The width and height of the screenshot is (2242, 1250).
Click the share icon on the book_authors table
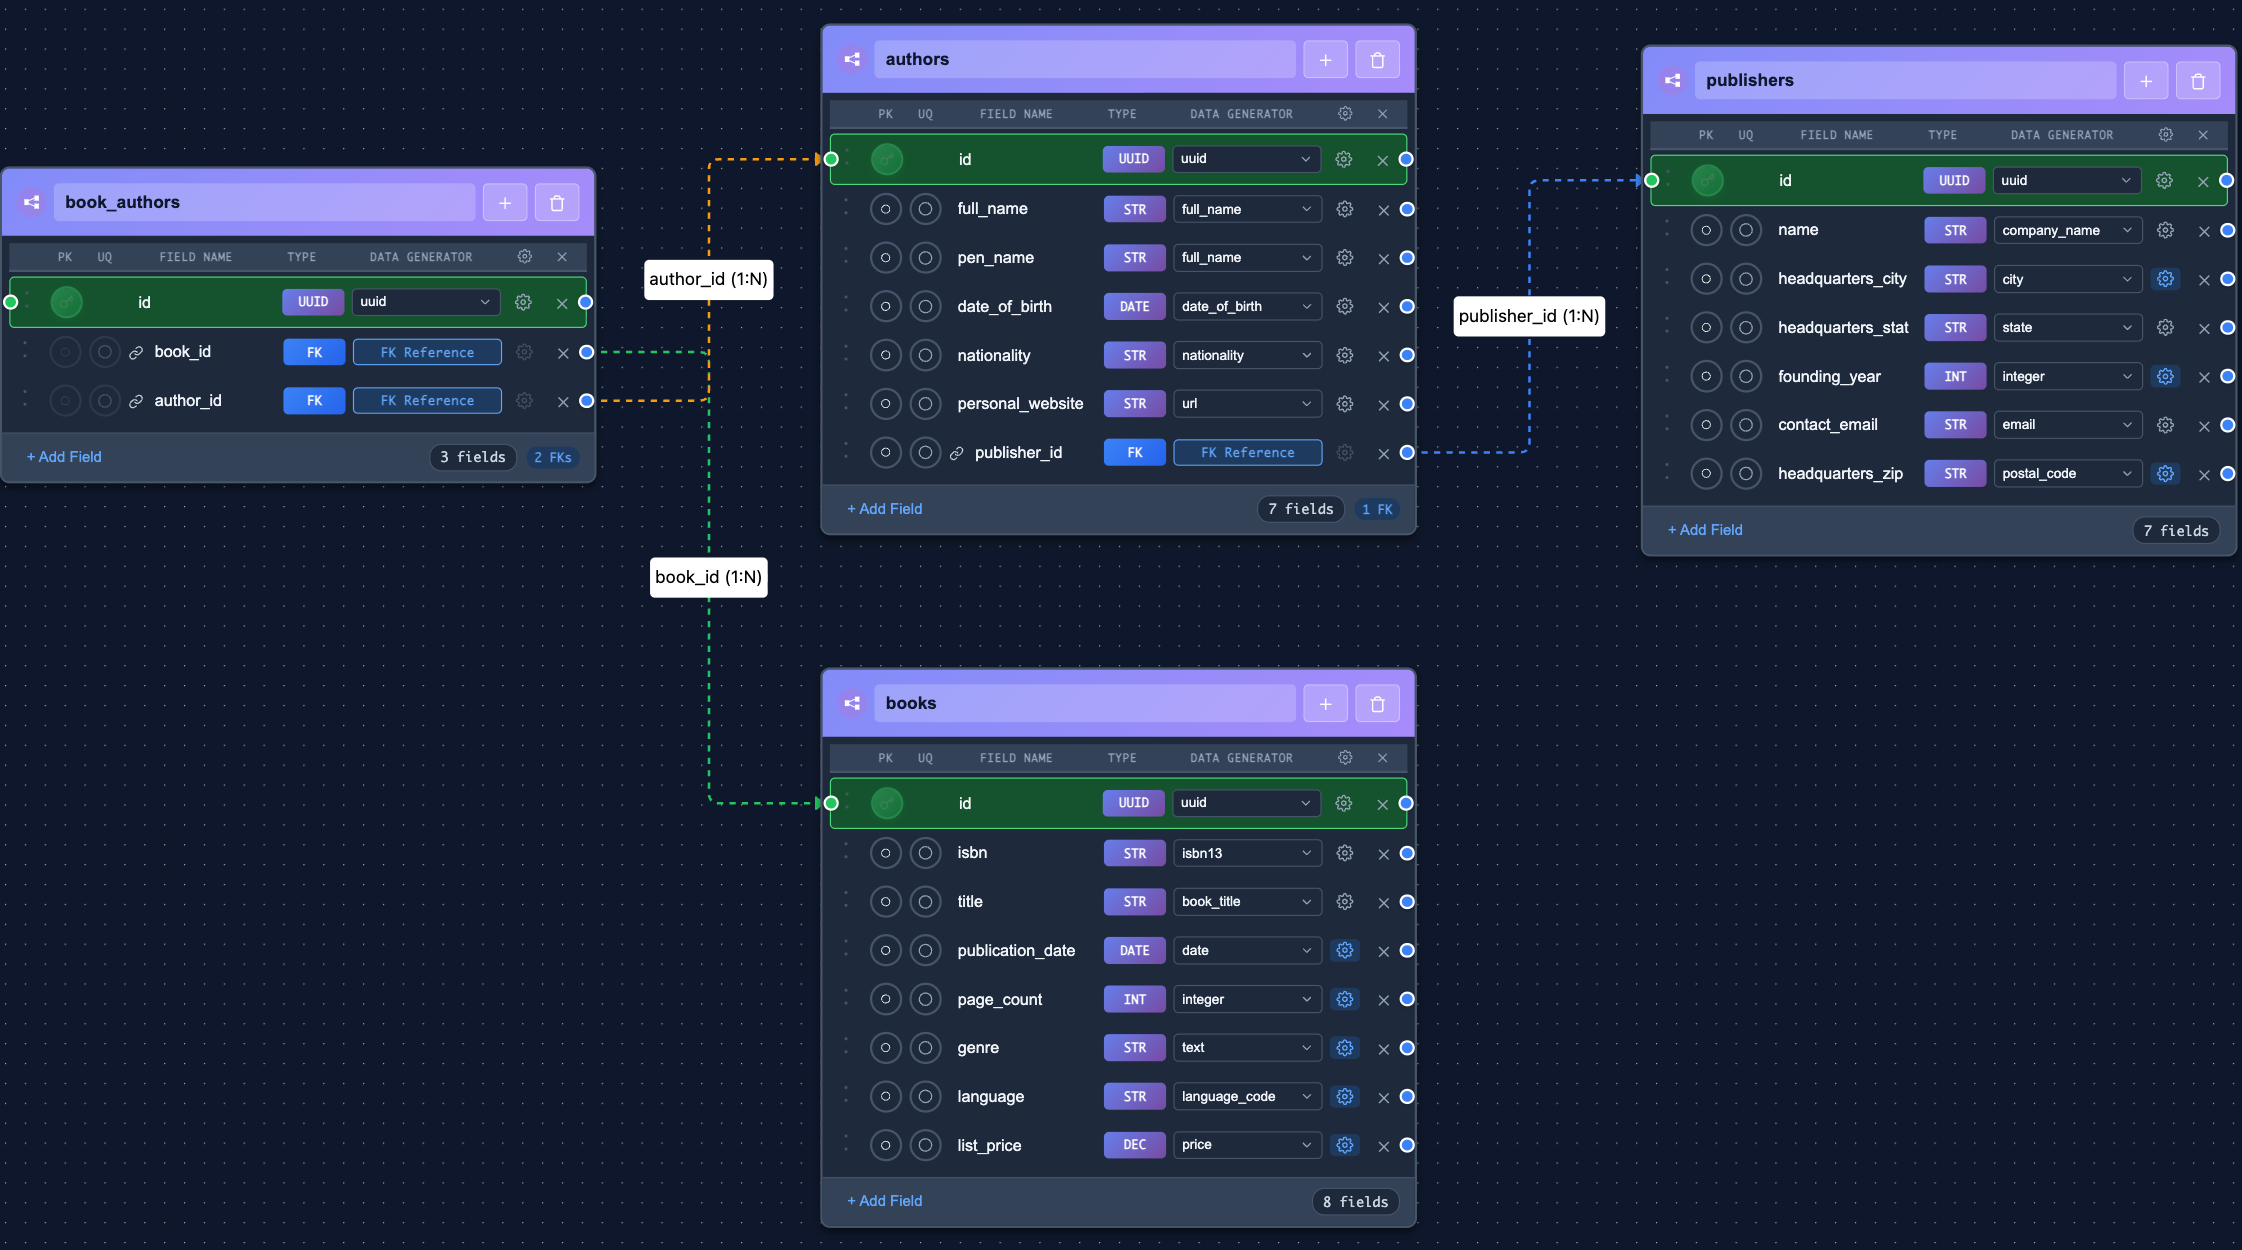[31, 201]
